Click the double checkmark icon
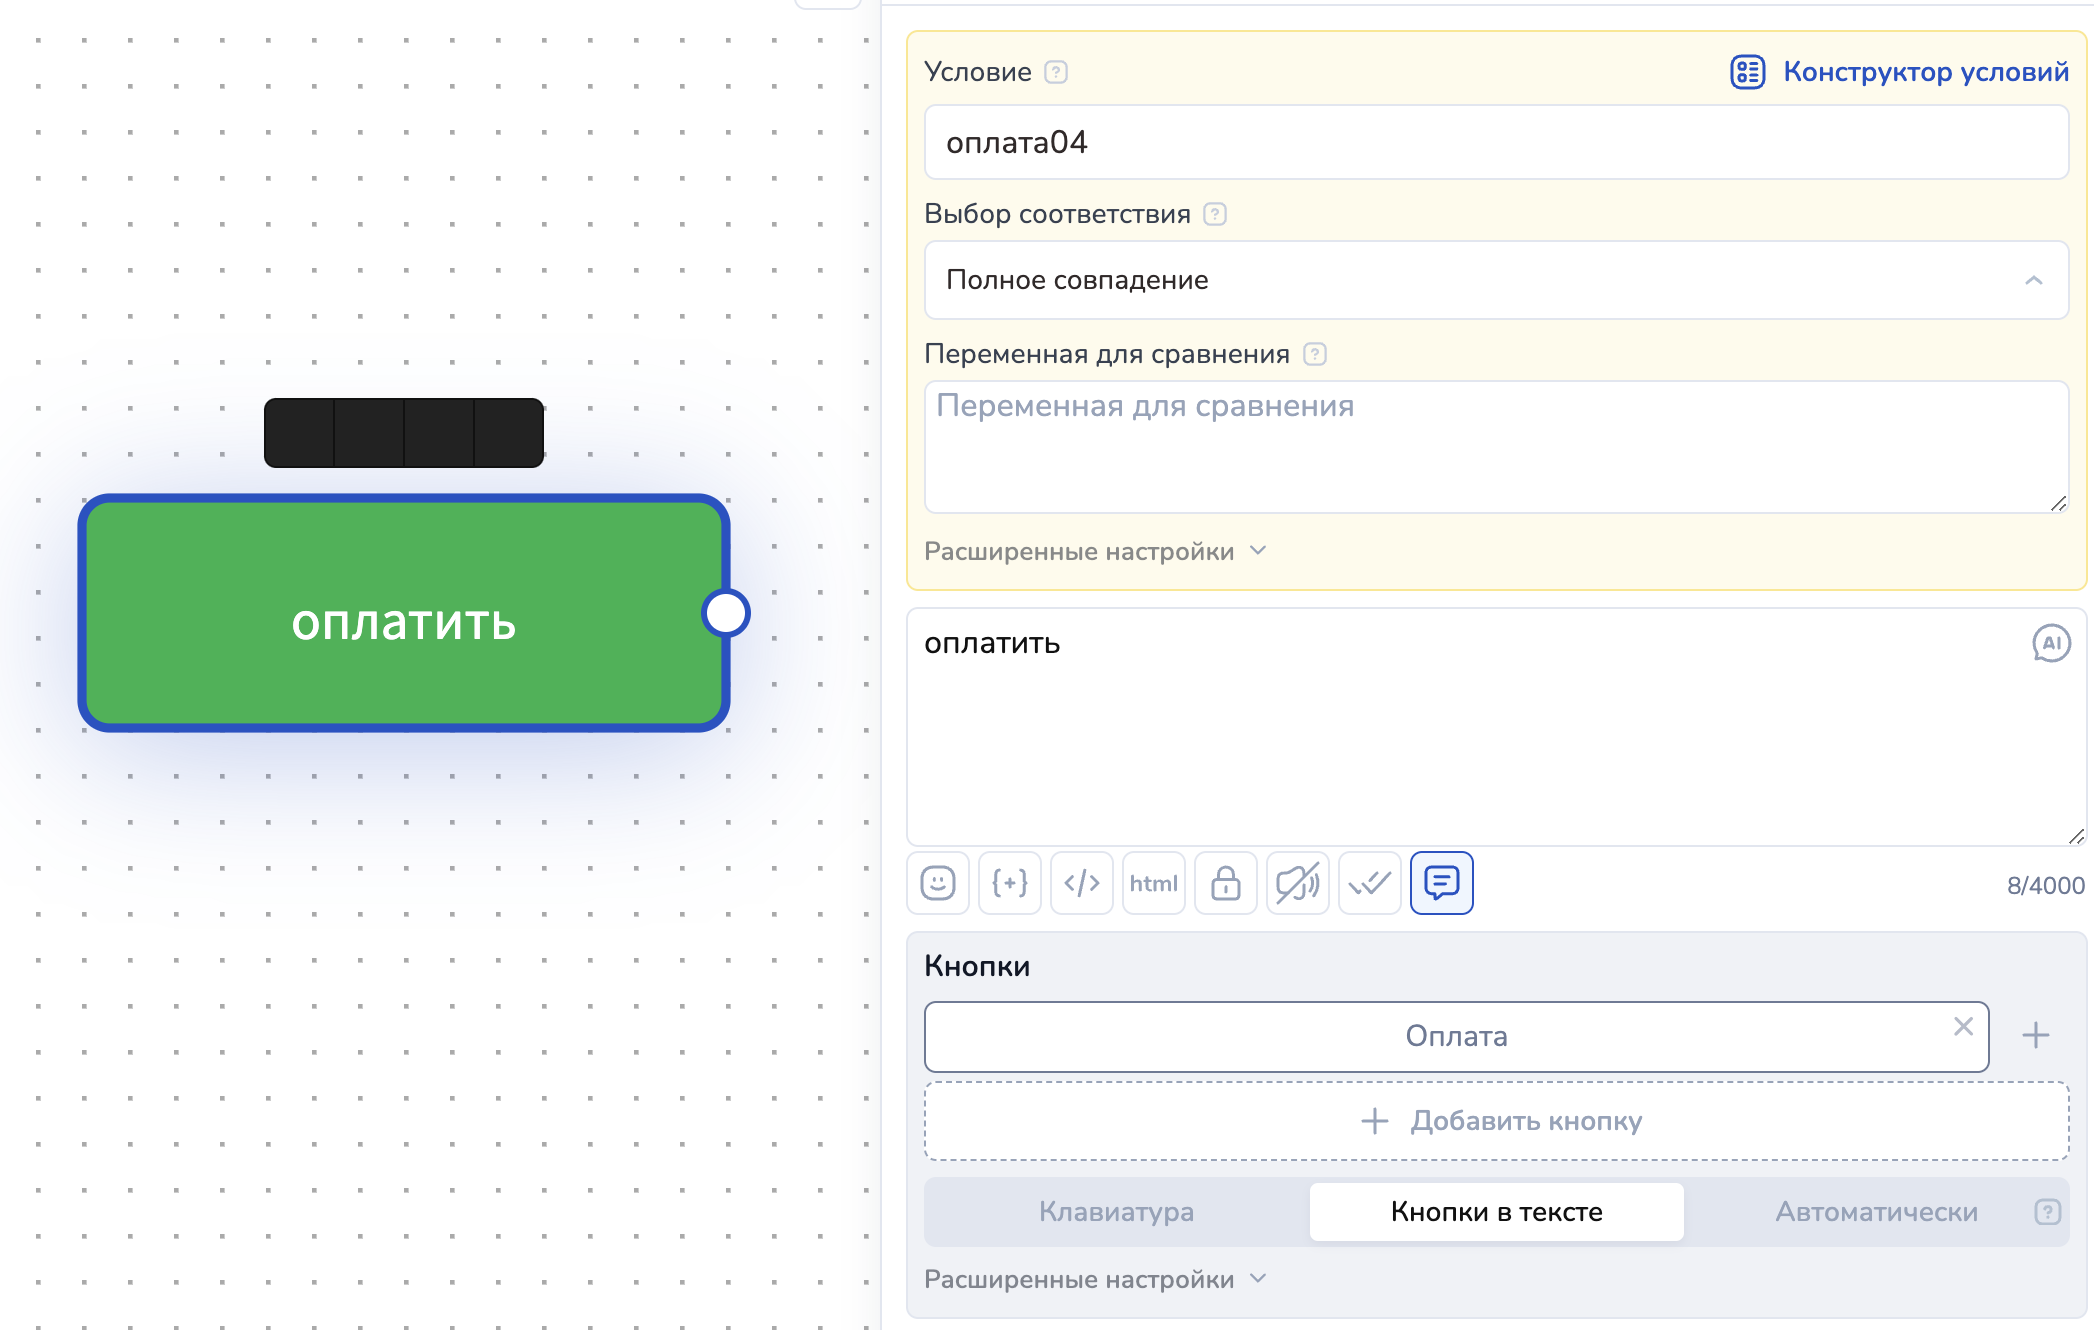This screenshot has height=1330, width=2094. coord(1369,883)
